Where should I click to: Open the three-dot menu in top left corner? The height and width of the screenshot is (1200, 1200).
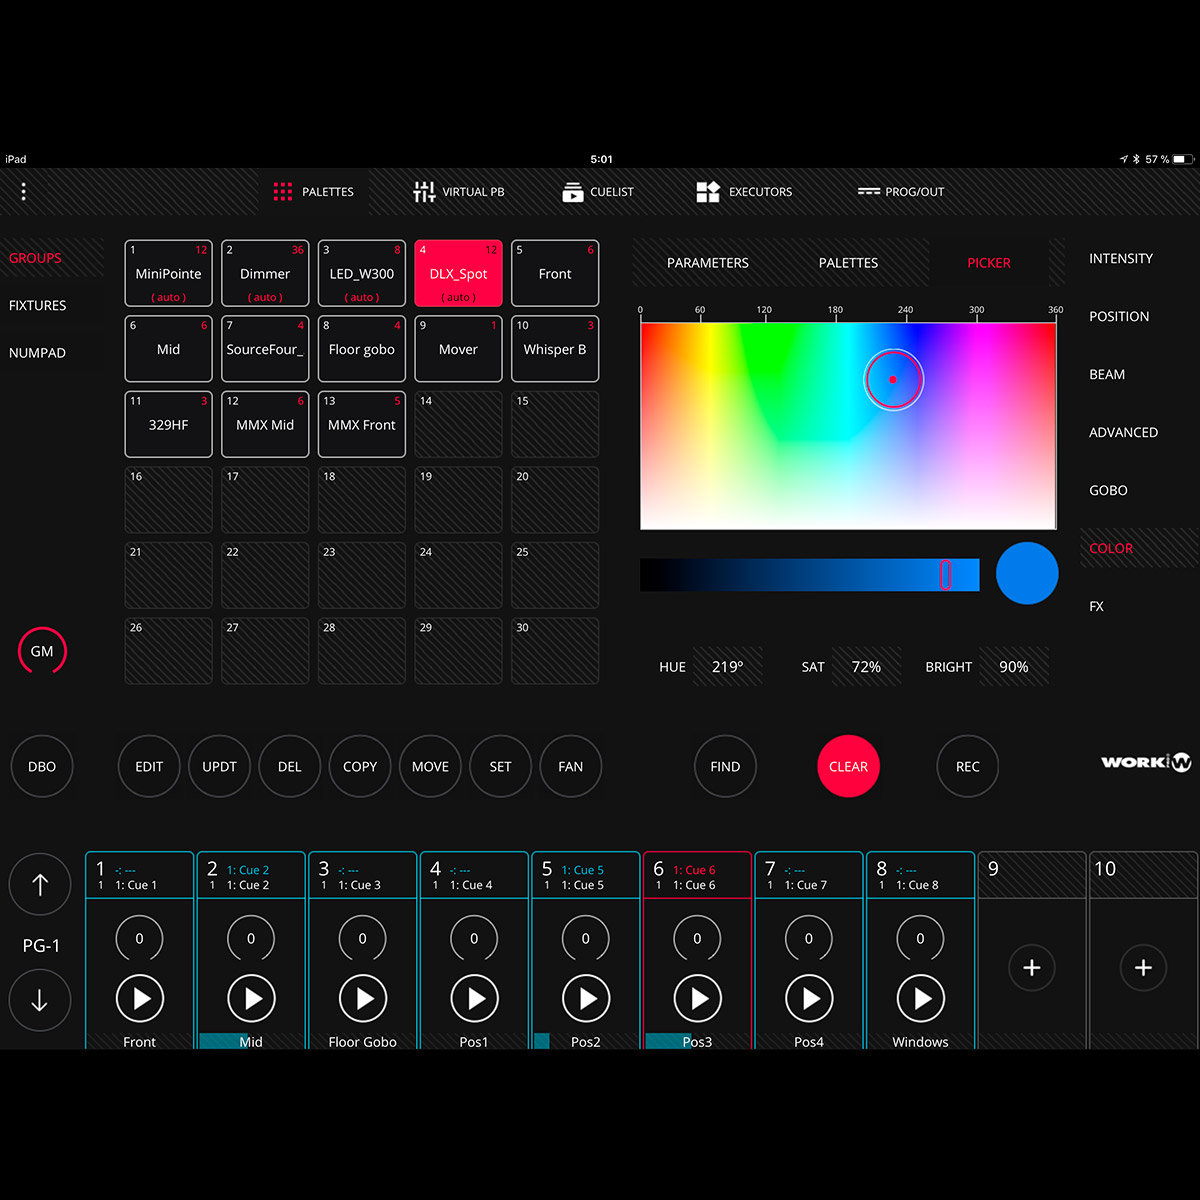tap(23, 191)
